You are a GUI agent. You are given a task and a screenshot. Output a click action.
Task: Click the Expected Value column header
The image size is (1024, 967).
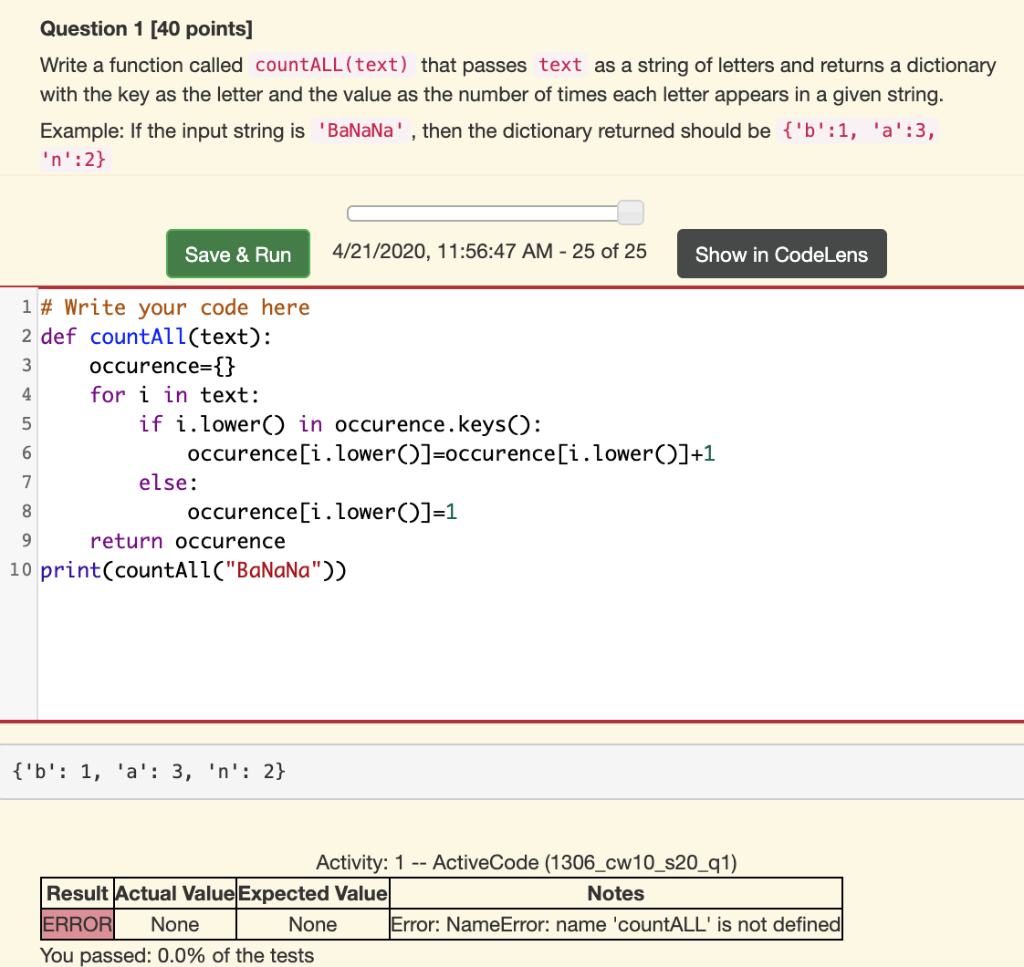pyautogui.click(x=313, y=893)
